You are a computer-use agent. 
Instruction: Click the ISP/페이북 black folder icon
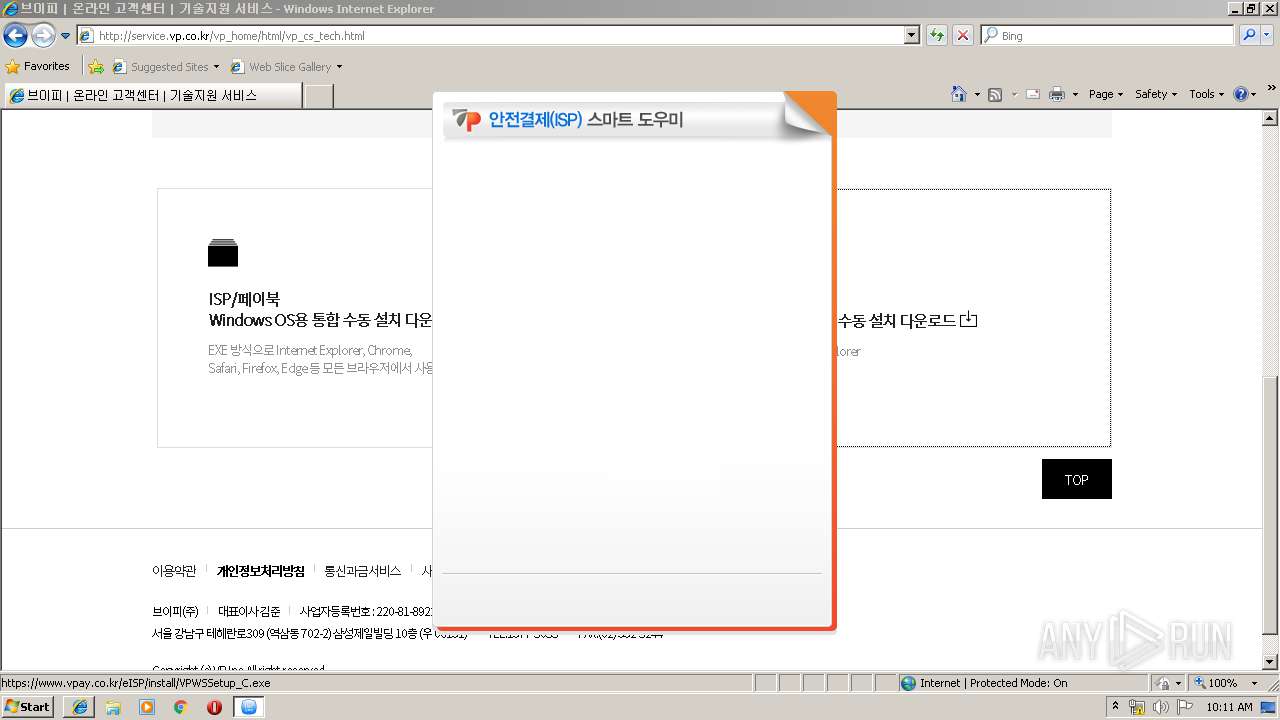coord(223,253)
